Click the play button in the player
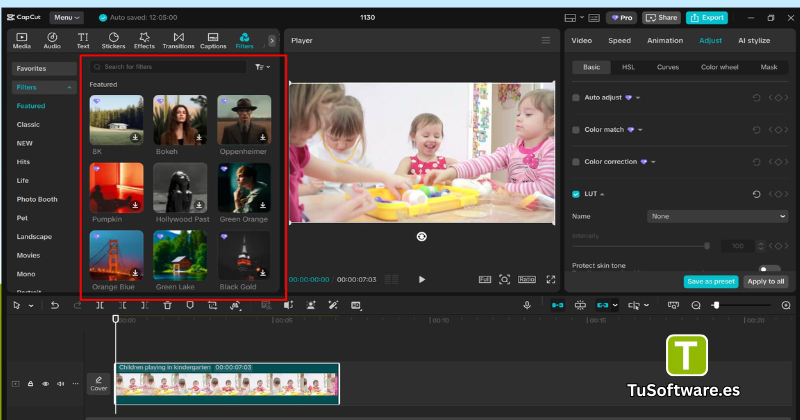The height and width of the screenshot is (420, 800). (x=421, y=279)
